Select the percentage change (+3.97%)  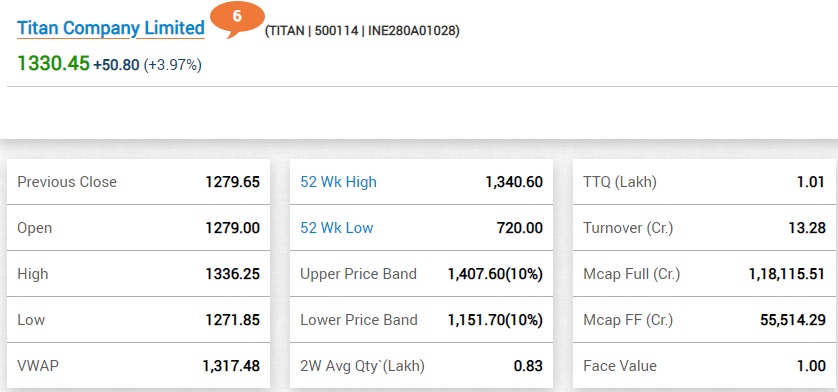coord(173,65)
